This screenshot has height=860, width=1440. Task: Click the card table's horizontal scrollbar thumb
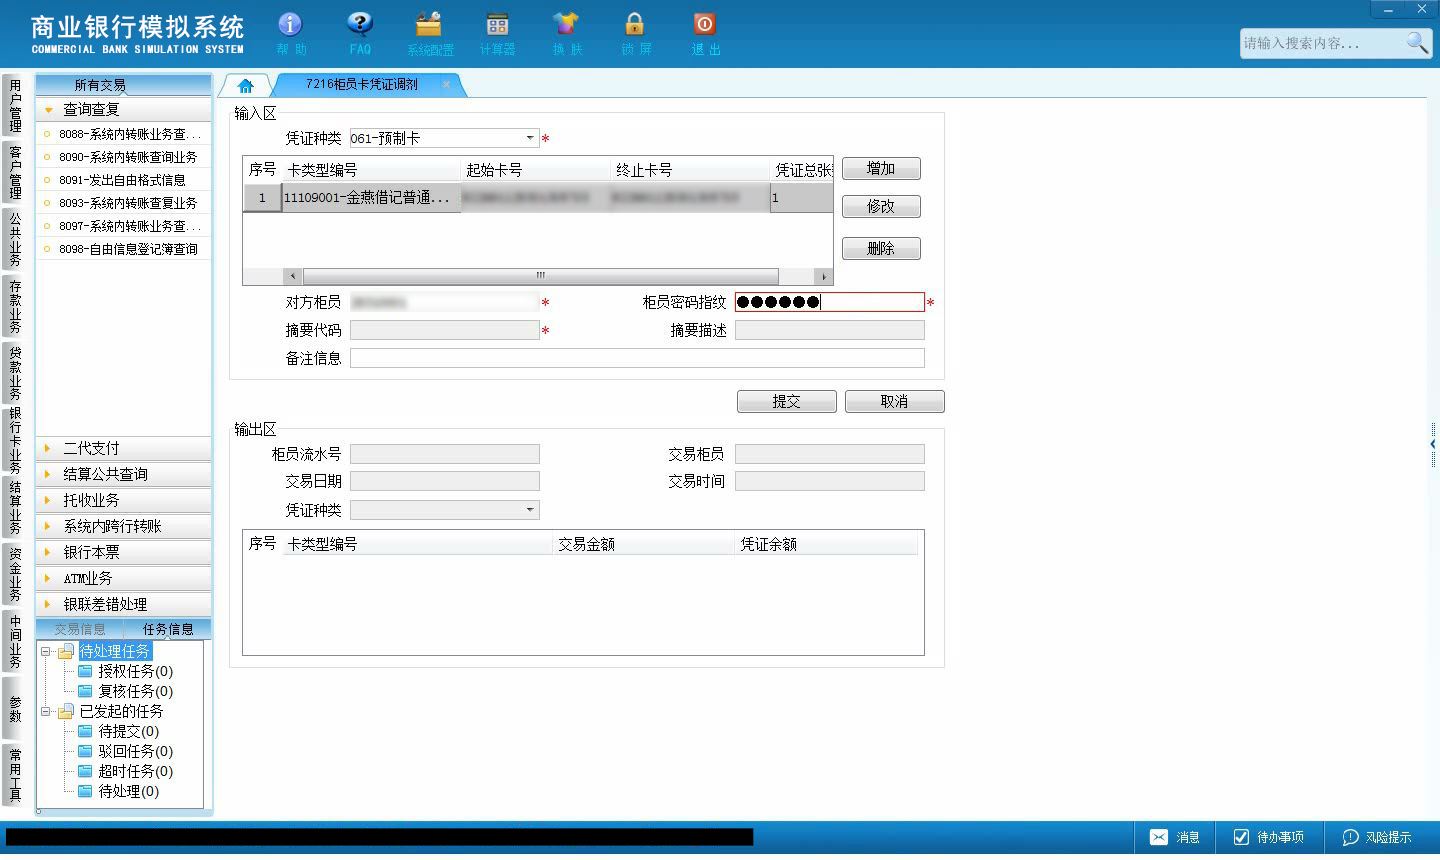click(x=541, y=276)
